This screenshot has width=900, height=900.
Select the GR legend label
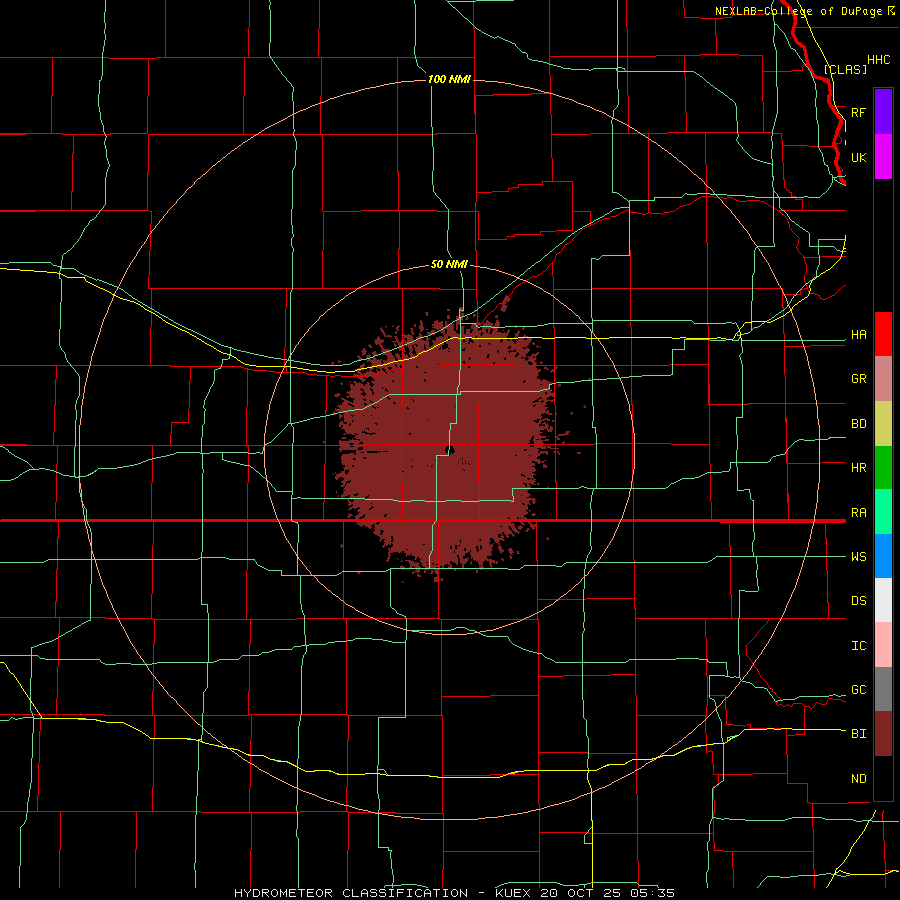(858, 379)
